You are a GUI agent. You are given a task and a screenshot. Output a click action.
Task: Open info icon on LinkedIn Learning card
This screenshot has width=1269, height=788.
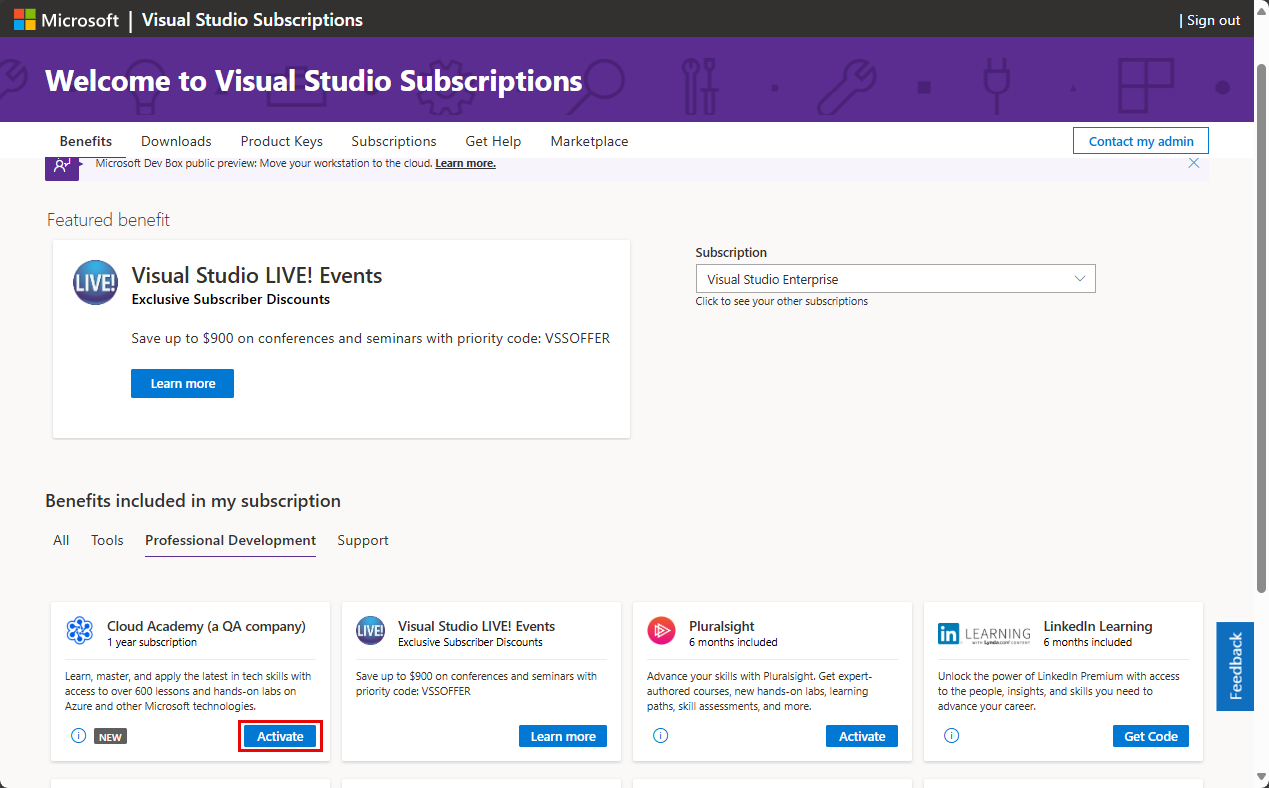click(x=951, y=736)
